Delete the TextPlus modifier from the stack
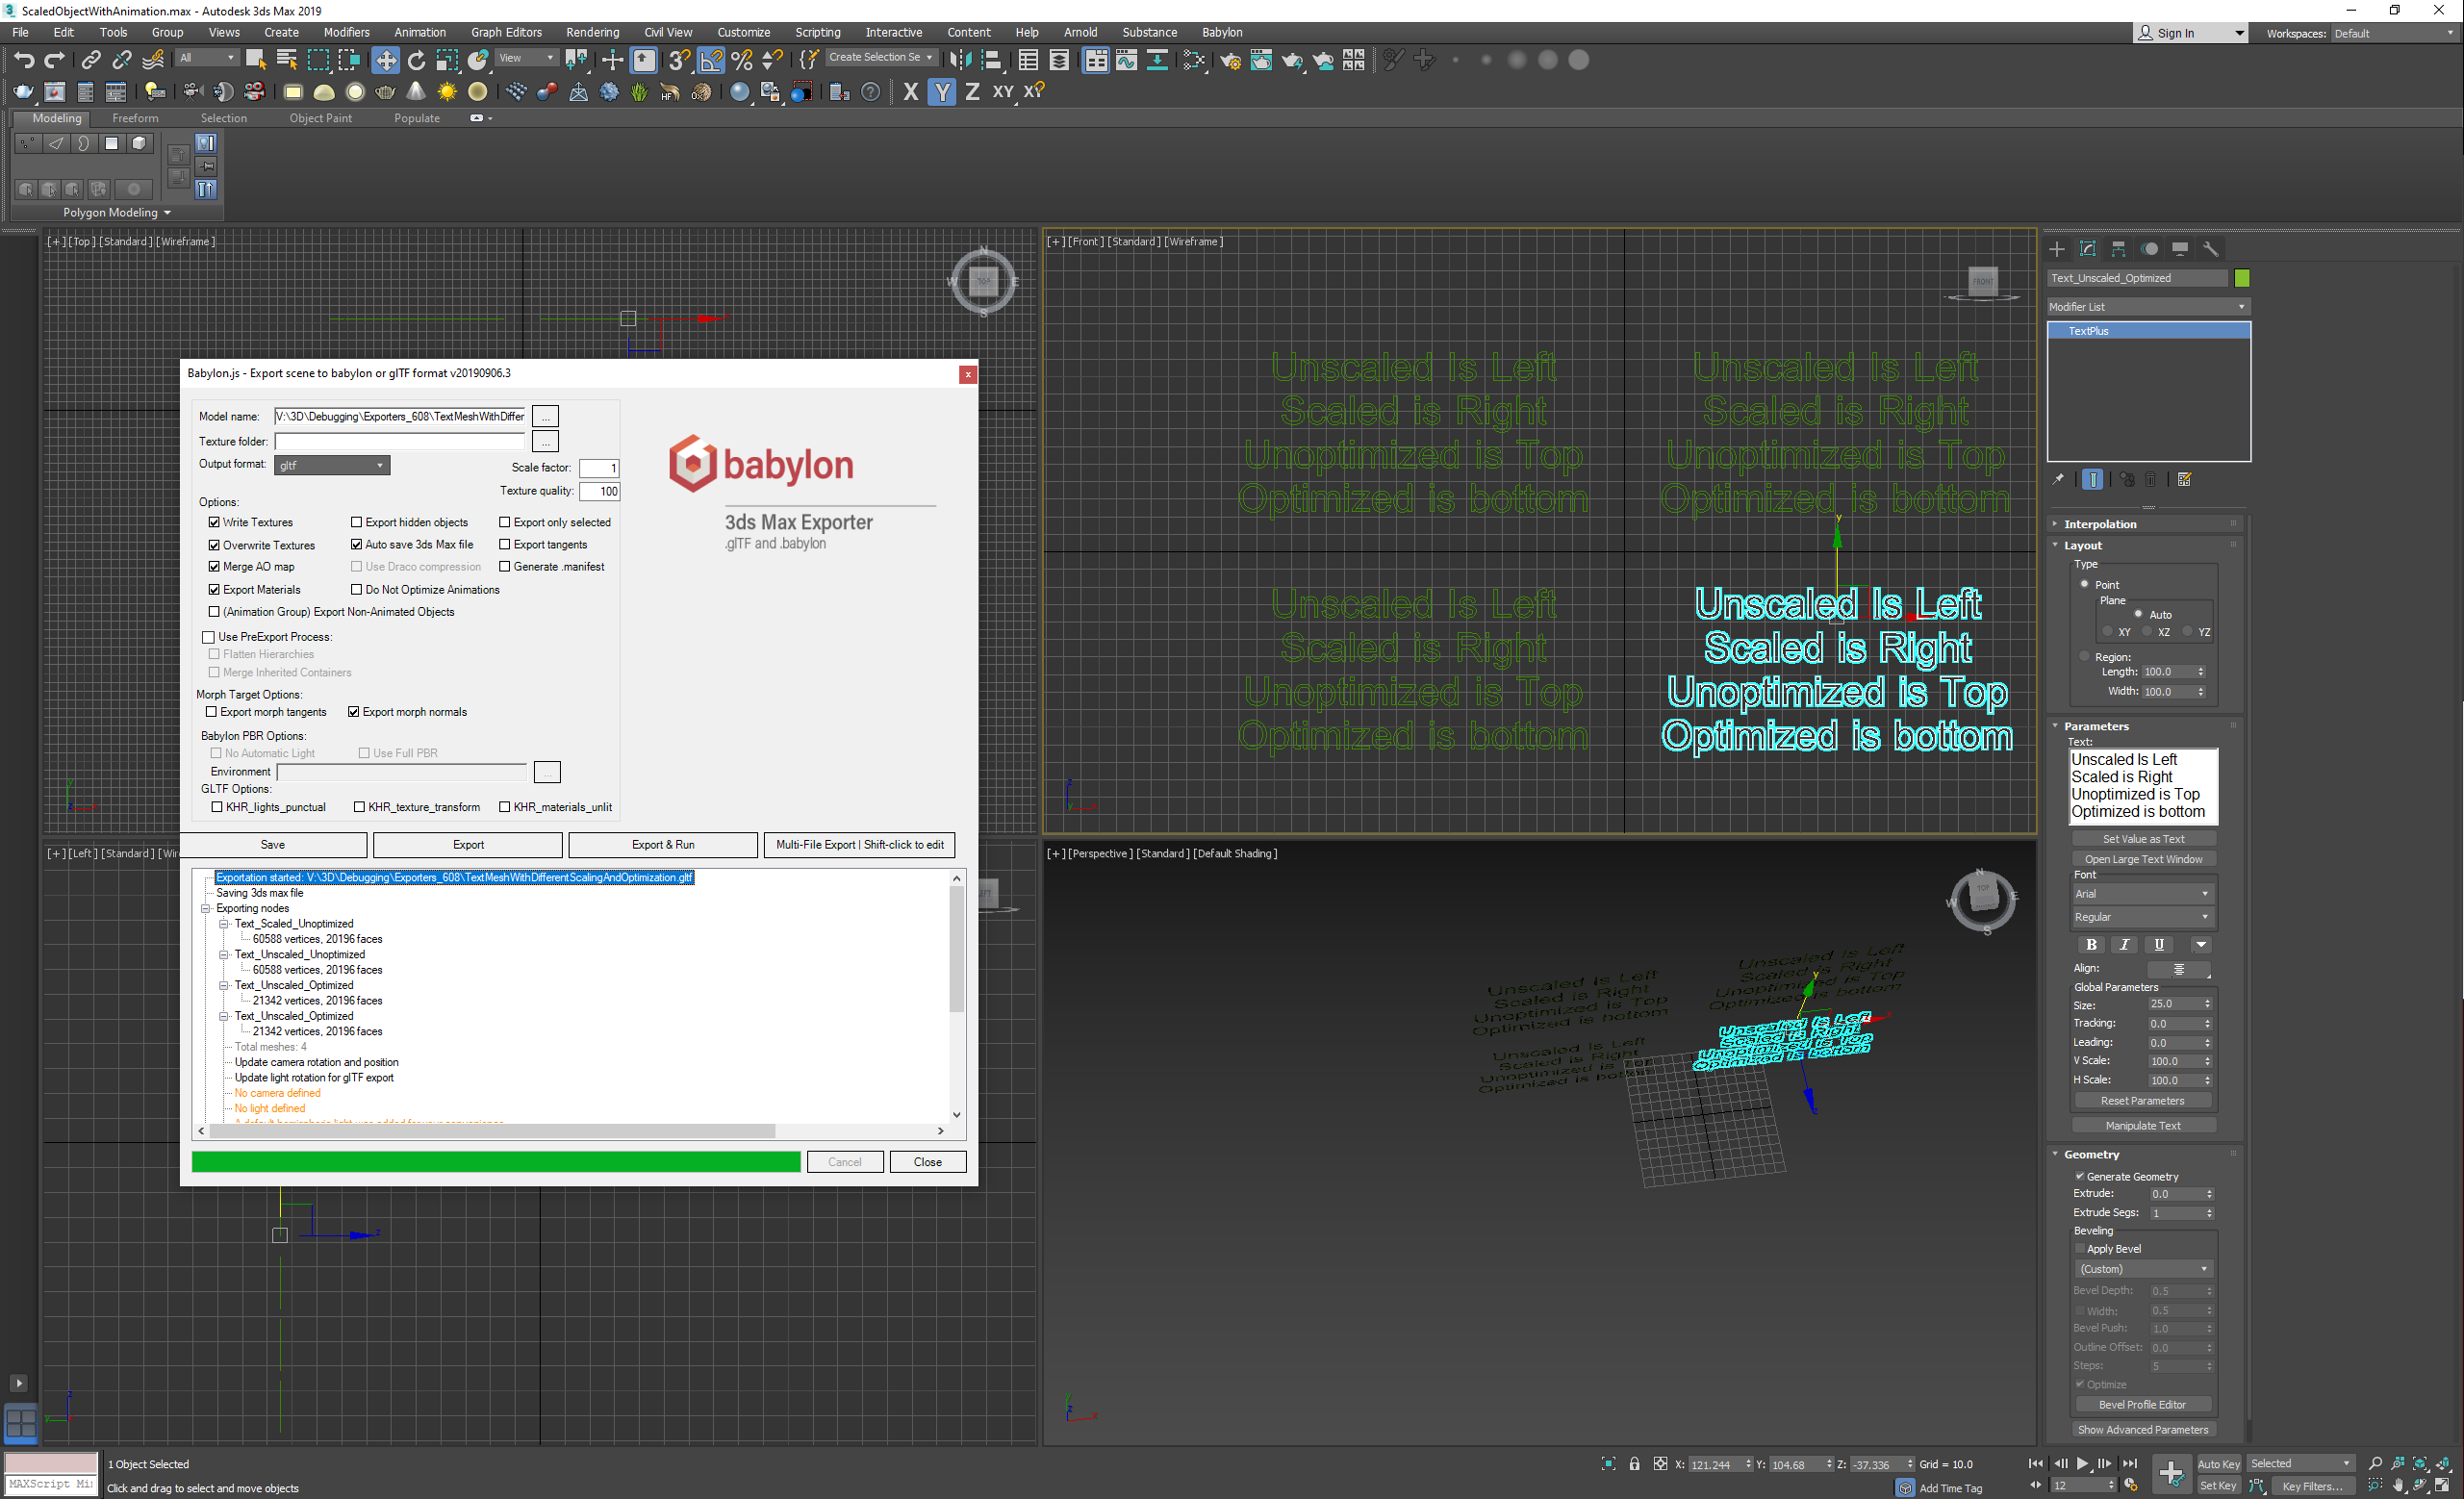This screenshot has width=2464, height=1499. (2151, 480)
